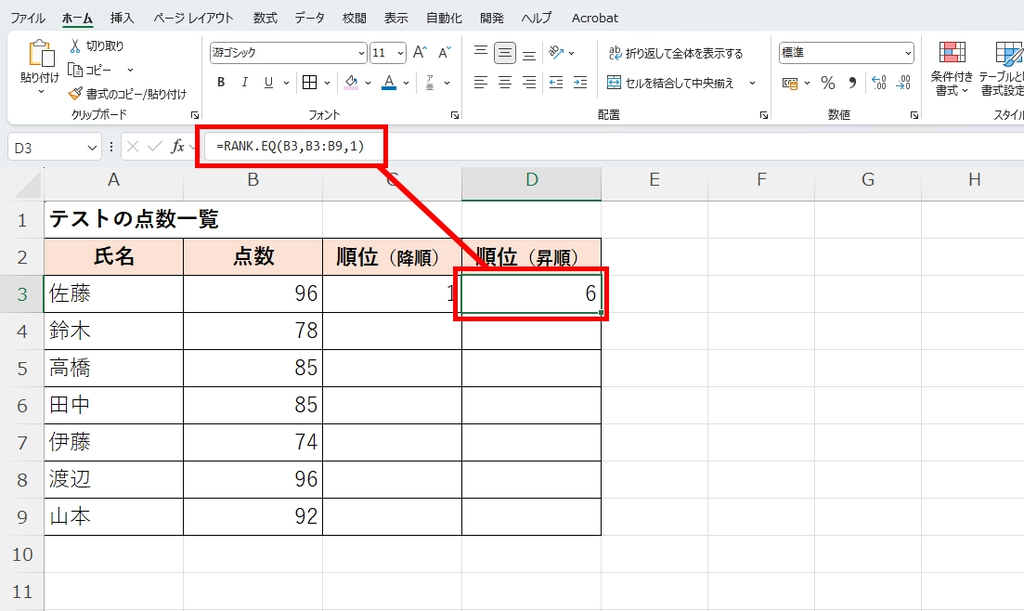Expand the fill color dropdown arrow
Image resolution: width=1024 pixels, height=611 pixels.
click(368, 83)
